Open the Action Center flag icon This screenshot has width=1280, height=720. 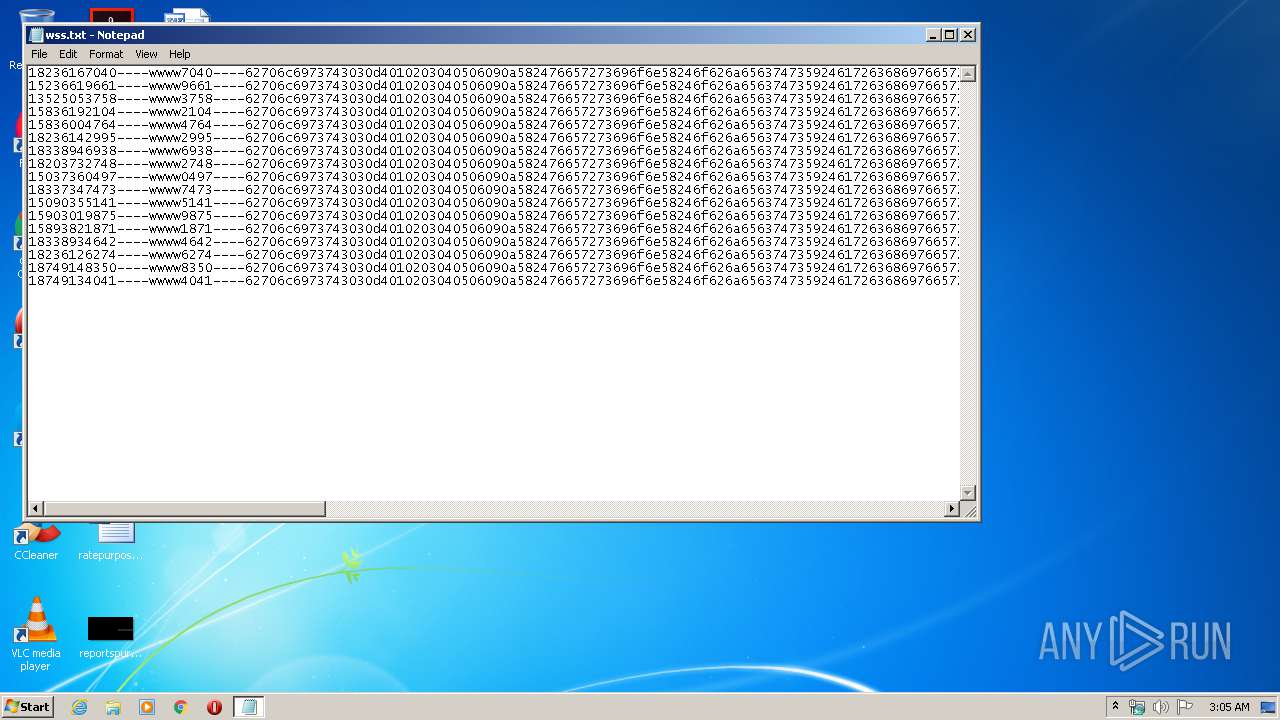(x=1185, y=707)
